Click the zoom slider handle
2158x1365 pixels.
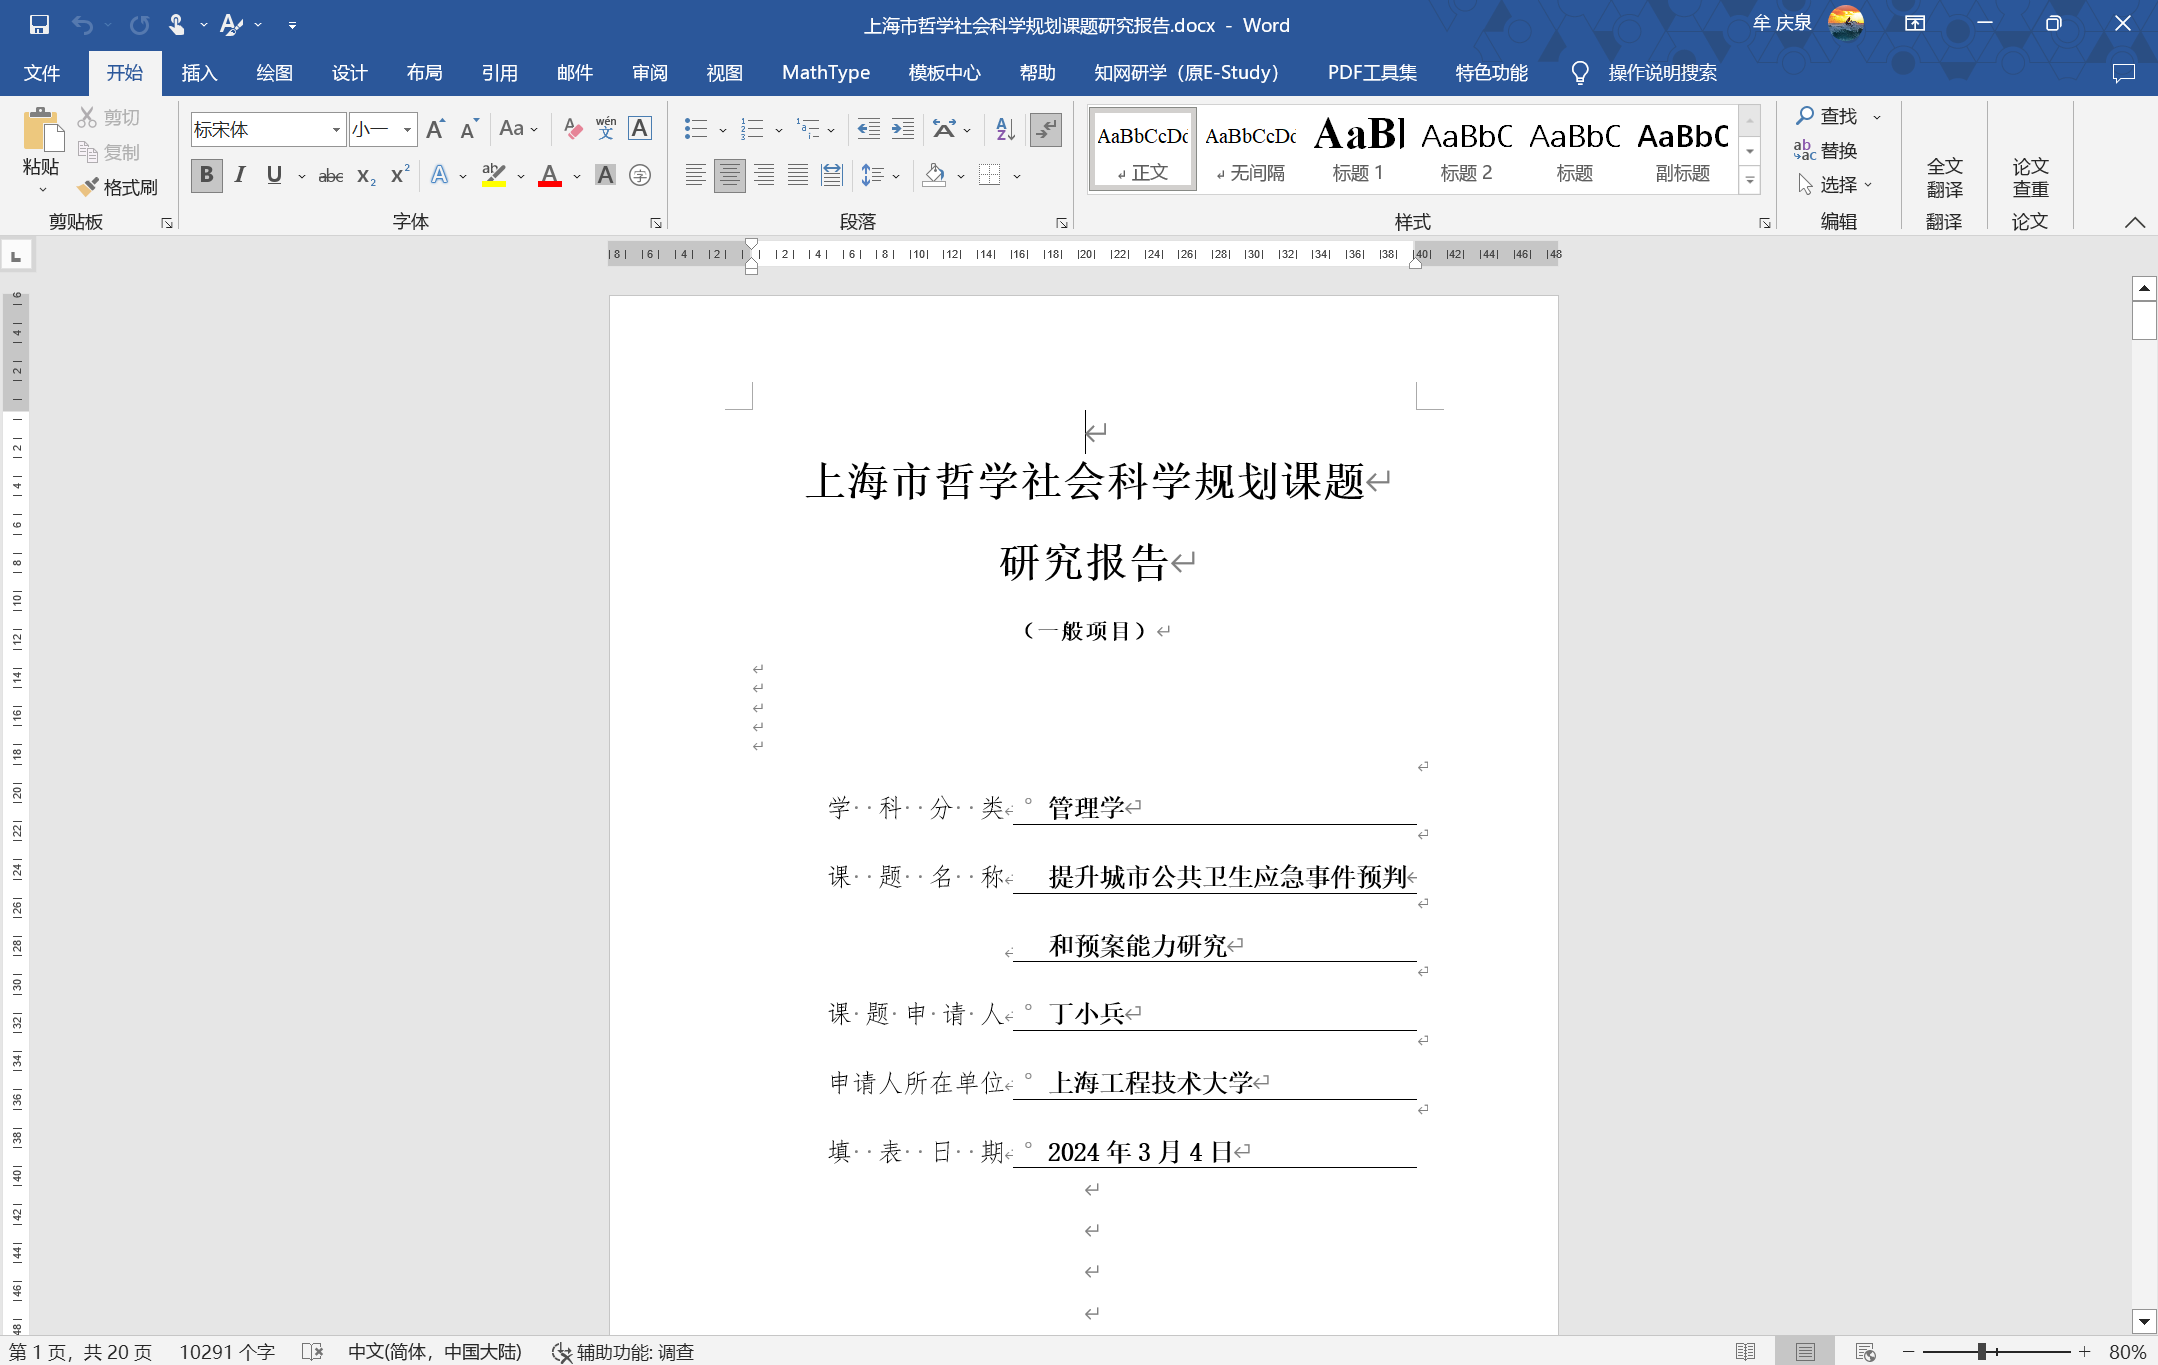click(x=1981, y=1351)
